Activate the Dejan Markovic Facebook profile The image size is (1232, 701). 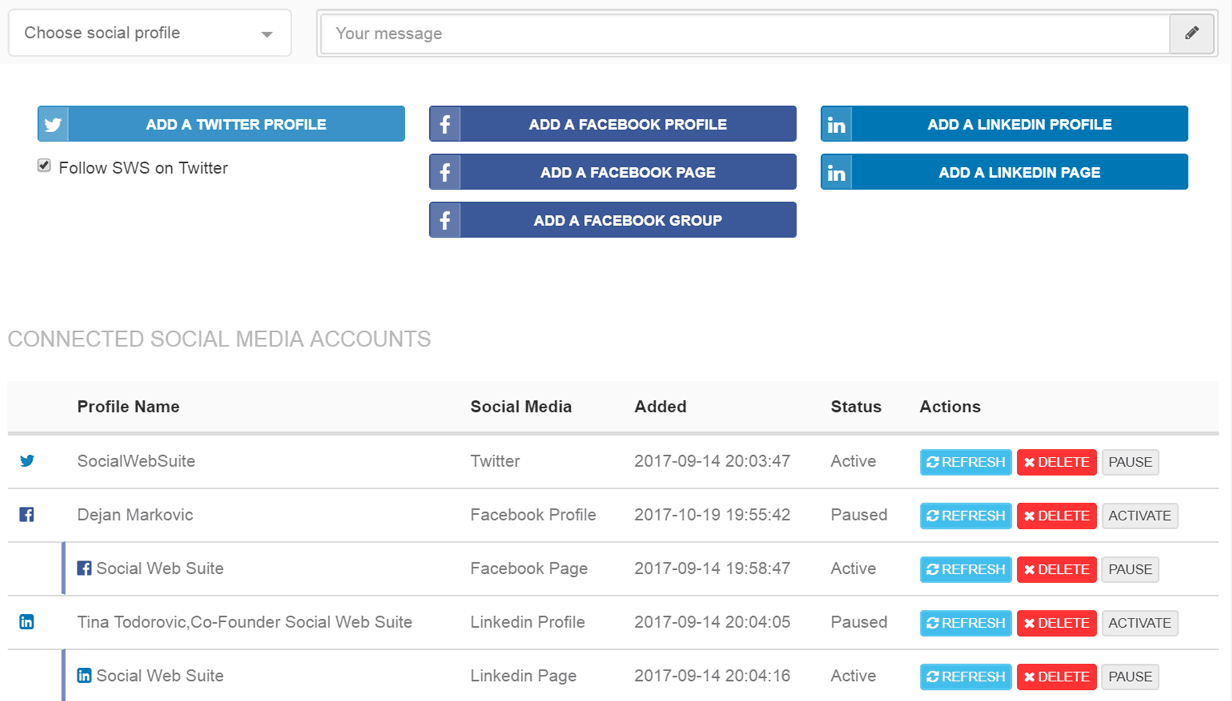click(1139, 516)
